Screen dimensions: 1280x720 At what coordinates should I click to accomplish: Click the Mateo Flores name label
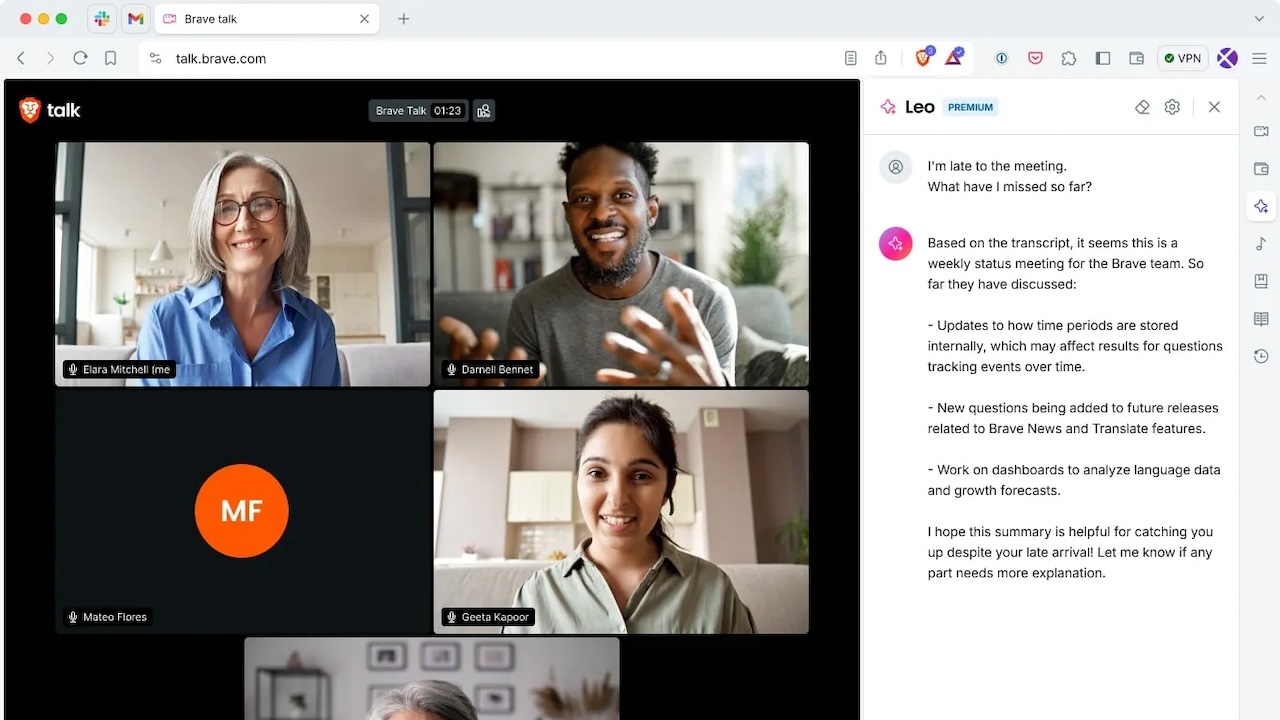[x=107, y=618]
